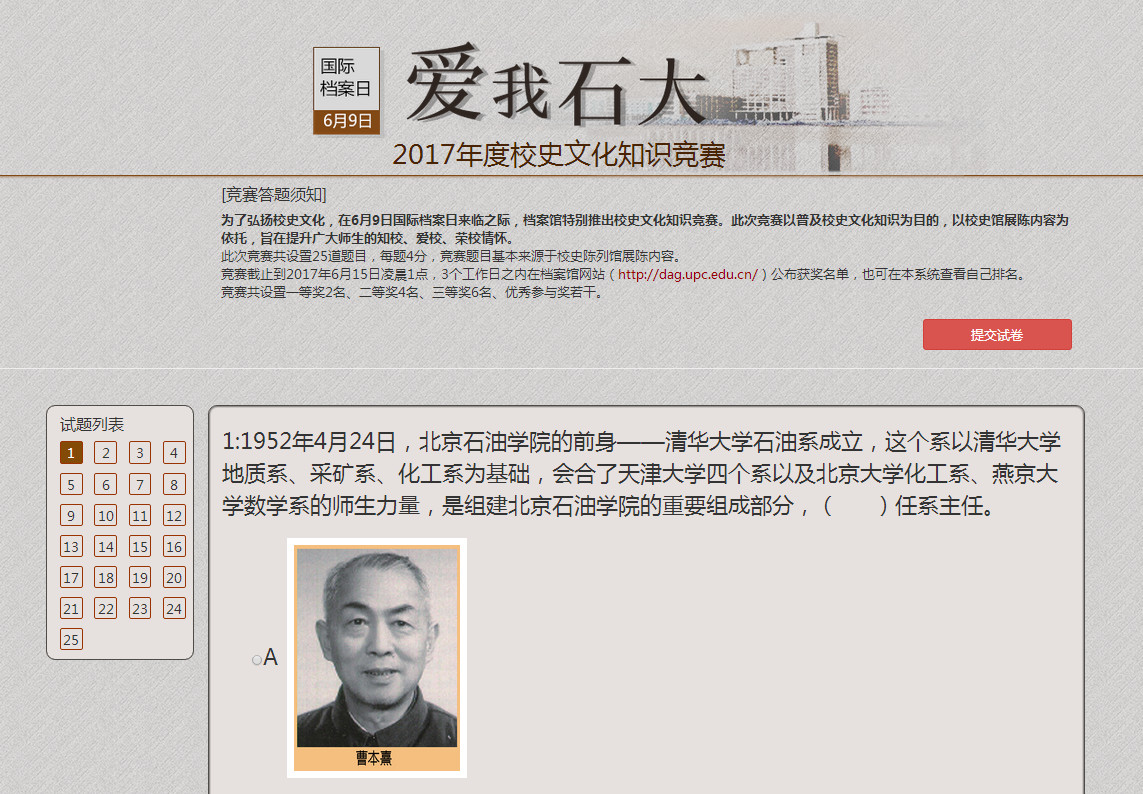Jump to question 16
This screenshot has width=1143, height=794.
[x=174, y=547]
